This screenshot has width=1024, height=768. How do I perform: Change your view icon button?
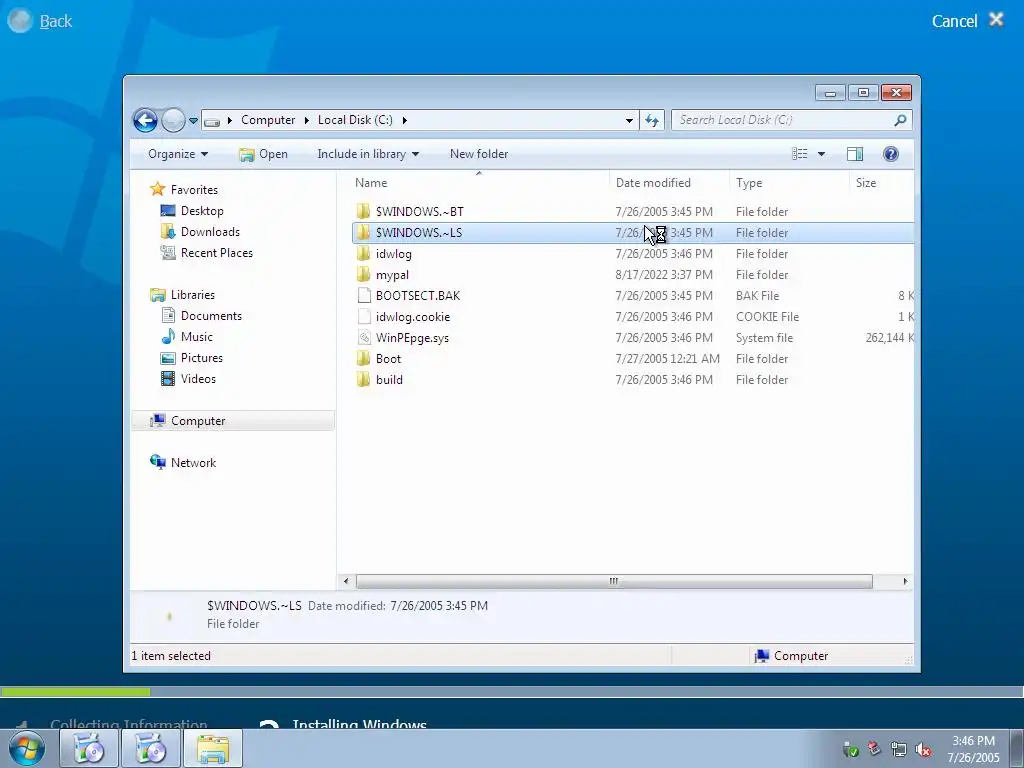click(800, 154)
